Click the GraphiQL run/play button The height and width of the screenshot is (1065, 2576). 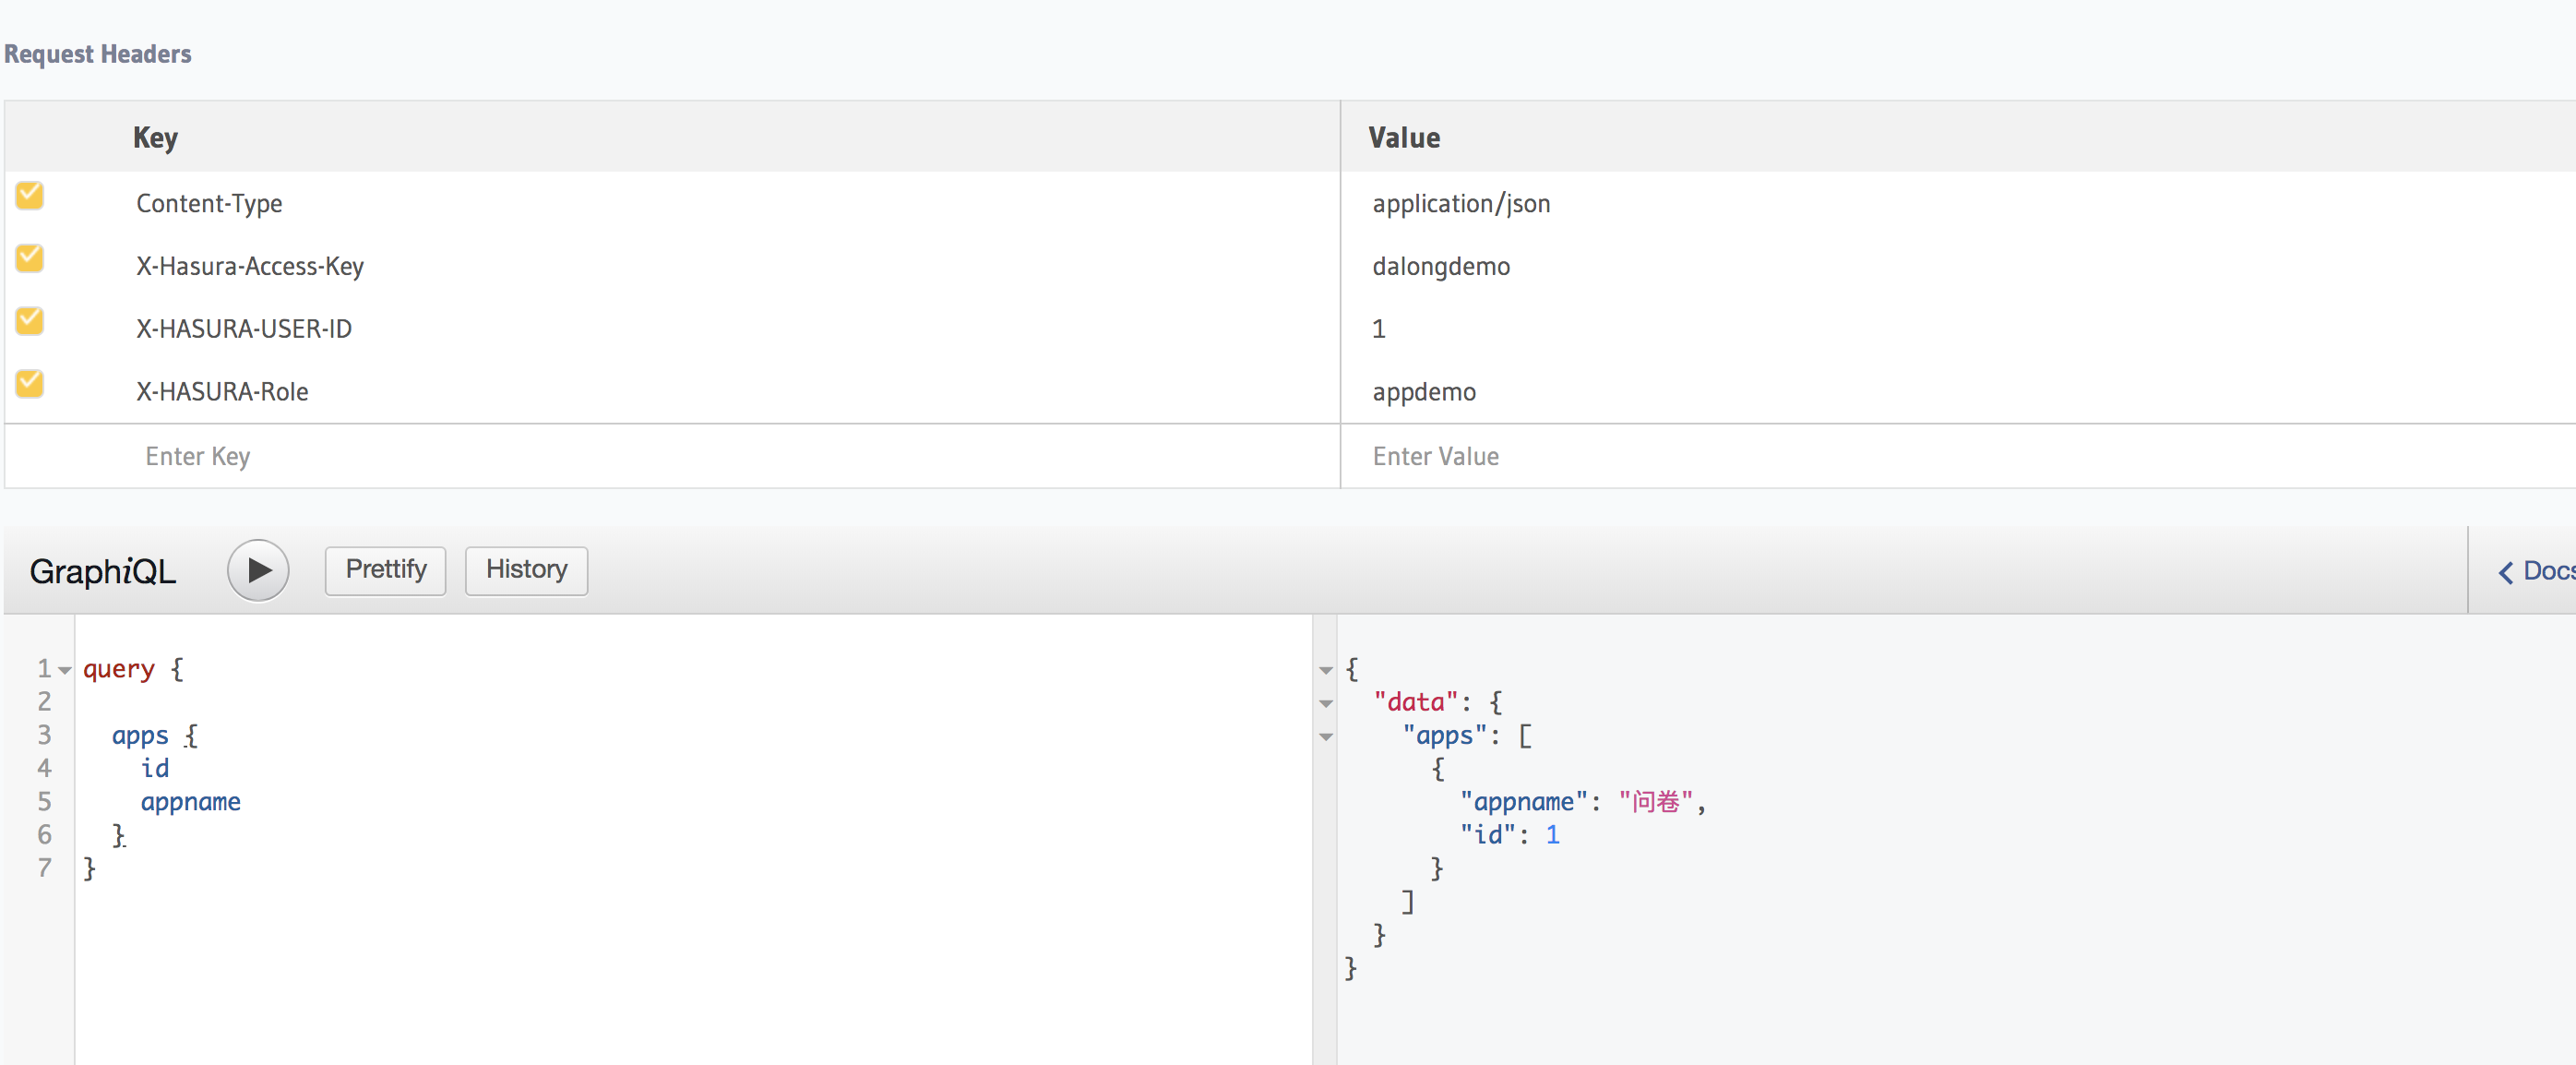pos(256,570)
